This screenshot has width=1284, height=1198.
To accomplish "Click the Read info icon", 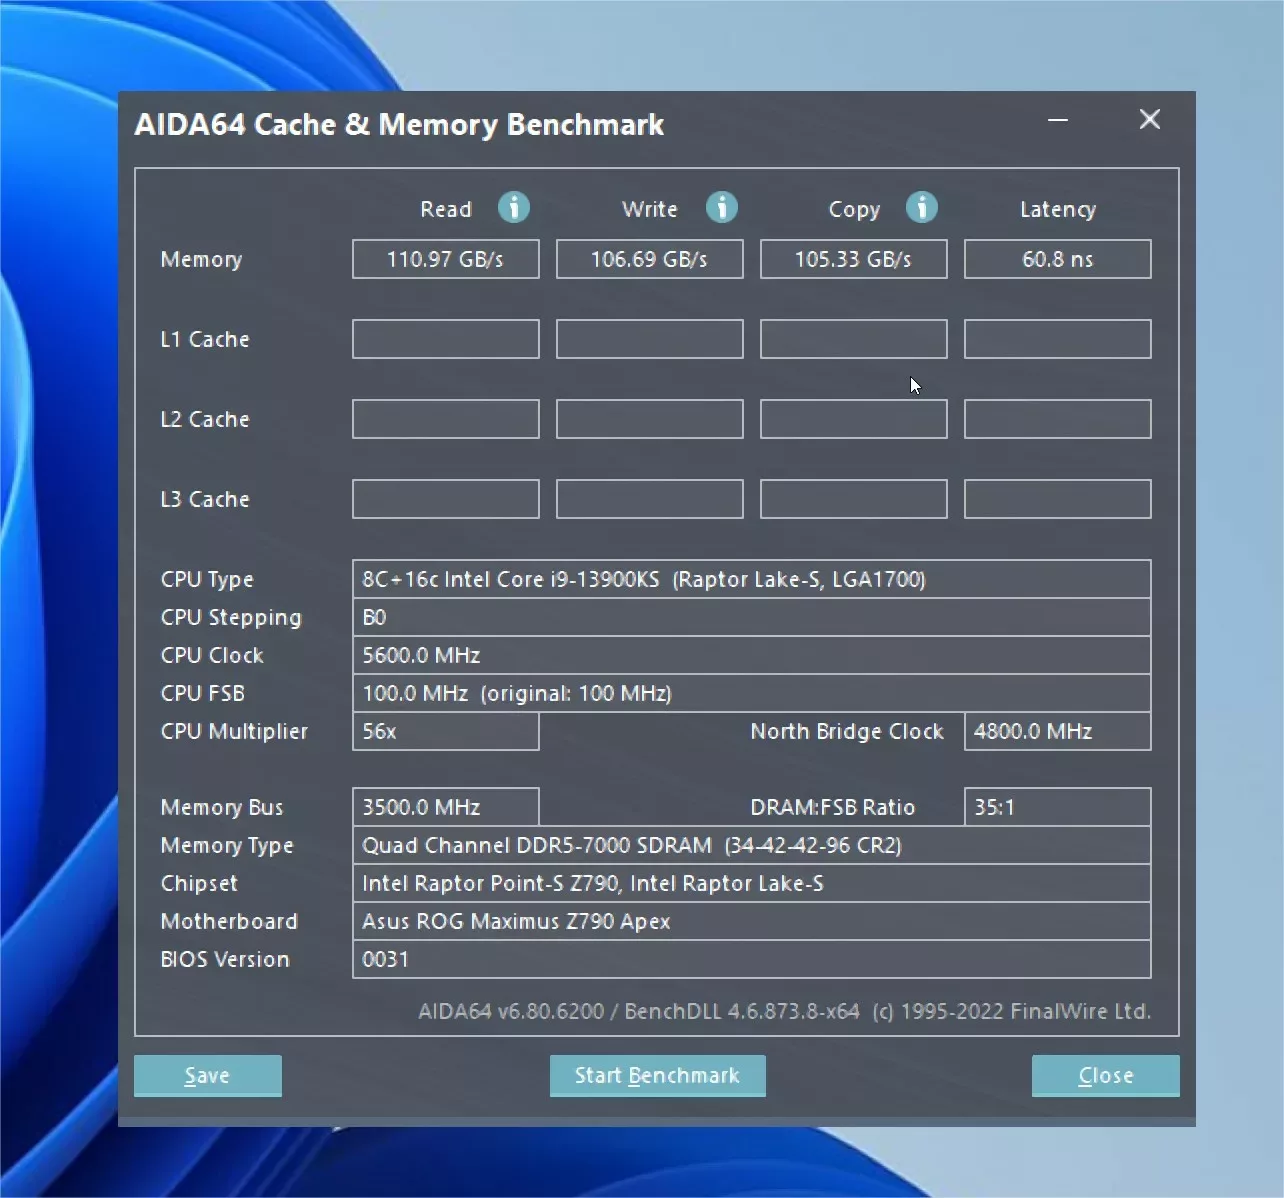I will tap(514, 207).
